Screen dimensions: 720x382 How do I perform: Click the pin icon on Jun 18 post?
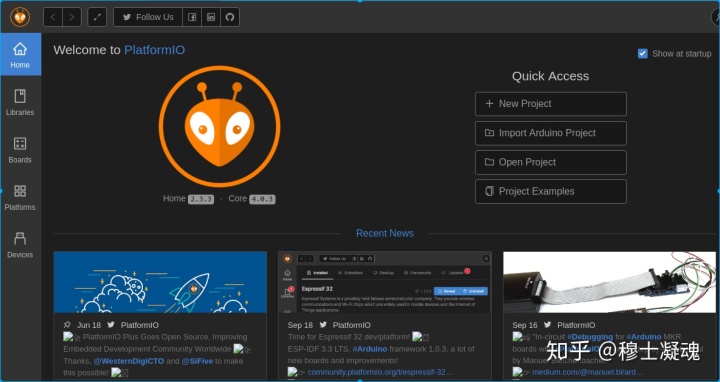tap(68, 325)
